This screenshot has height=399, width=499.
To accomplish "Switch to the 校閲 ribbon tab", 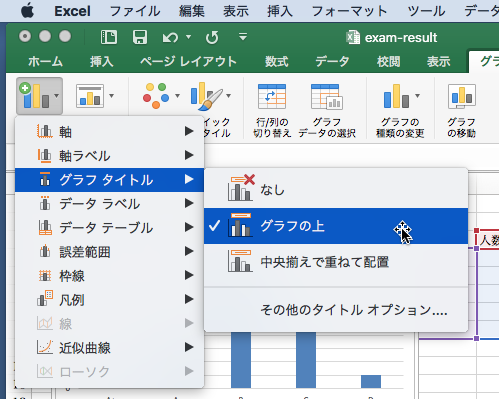I will click(388, 62).
